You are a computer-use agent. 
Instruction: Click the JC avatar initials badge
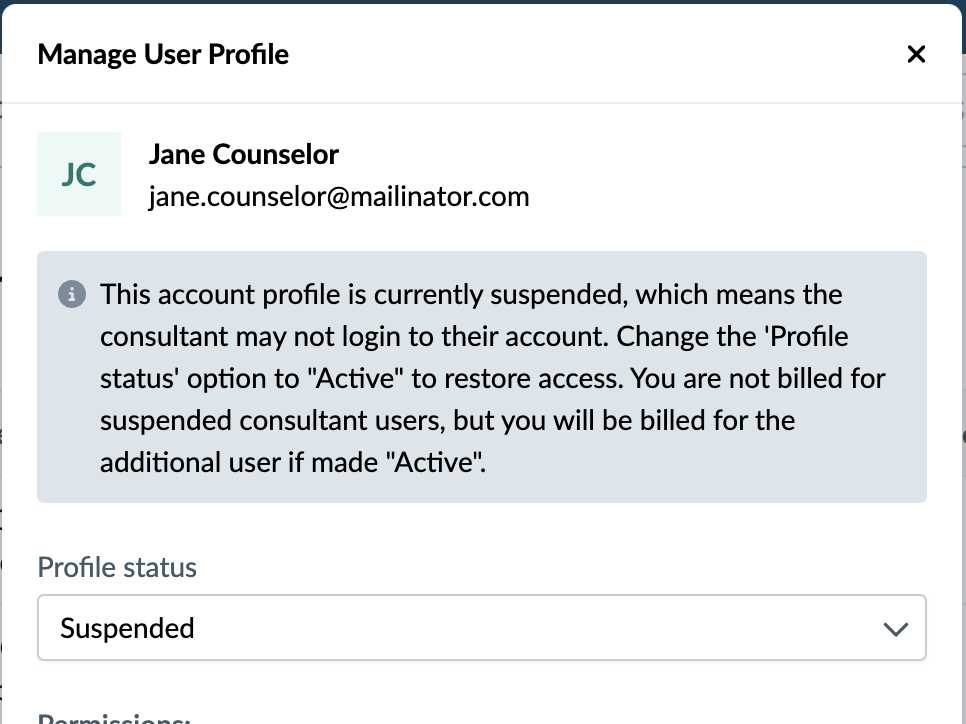coord(79,174)
